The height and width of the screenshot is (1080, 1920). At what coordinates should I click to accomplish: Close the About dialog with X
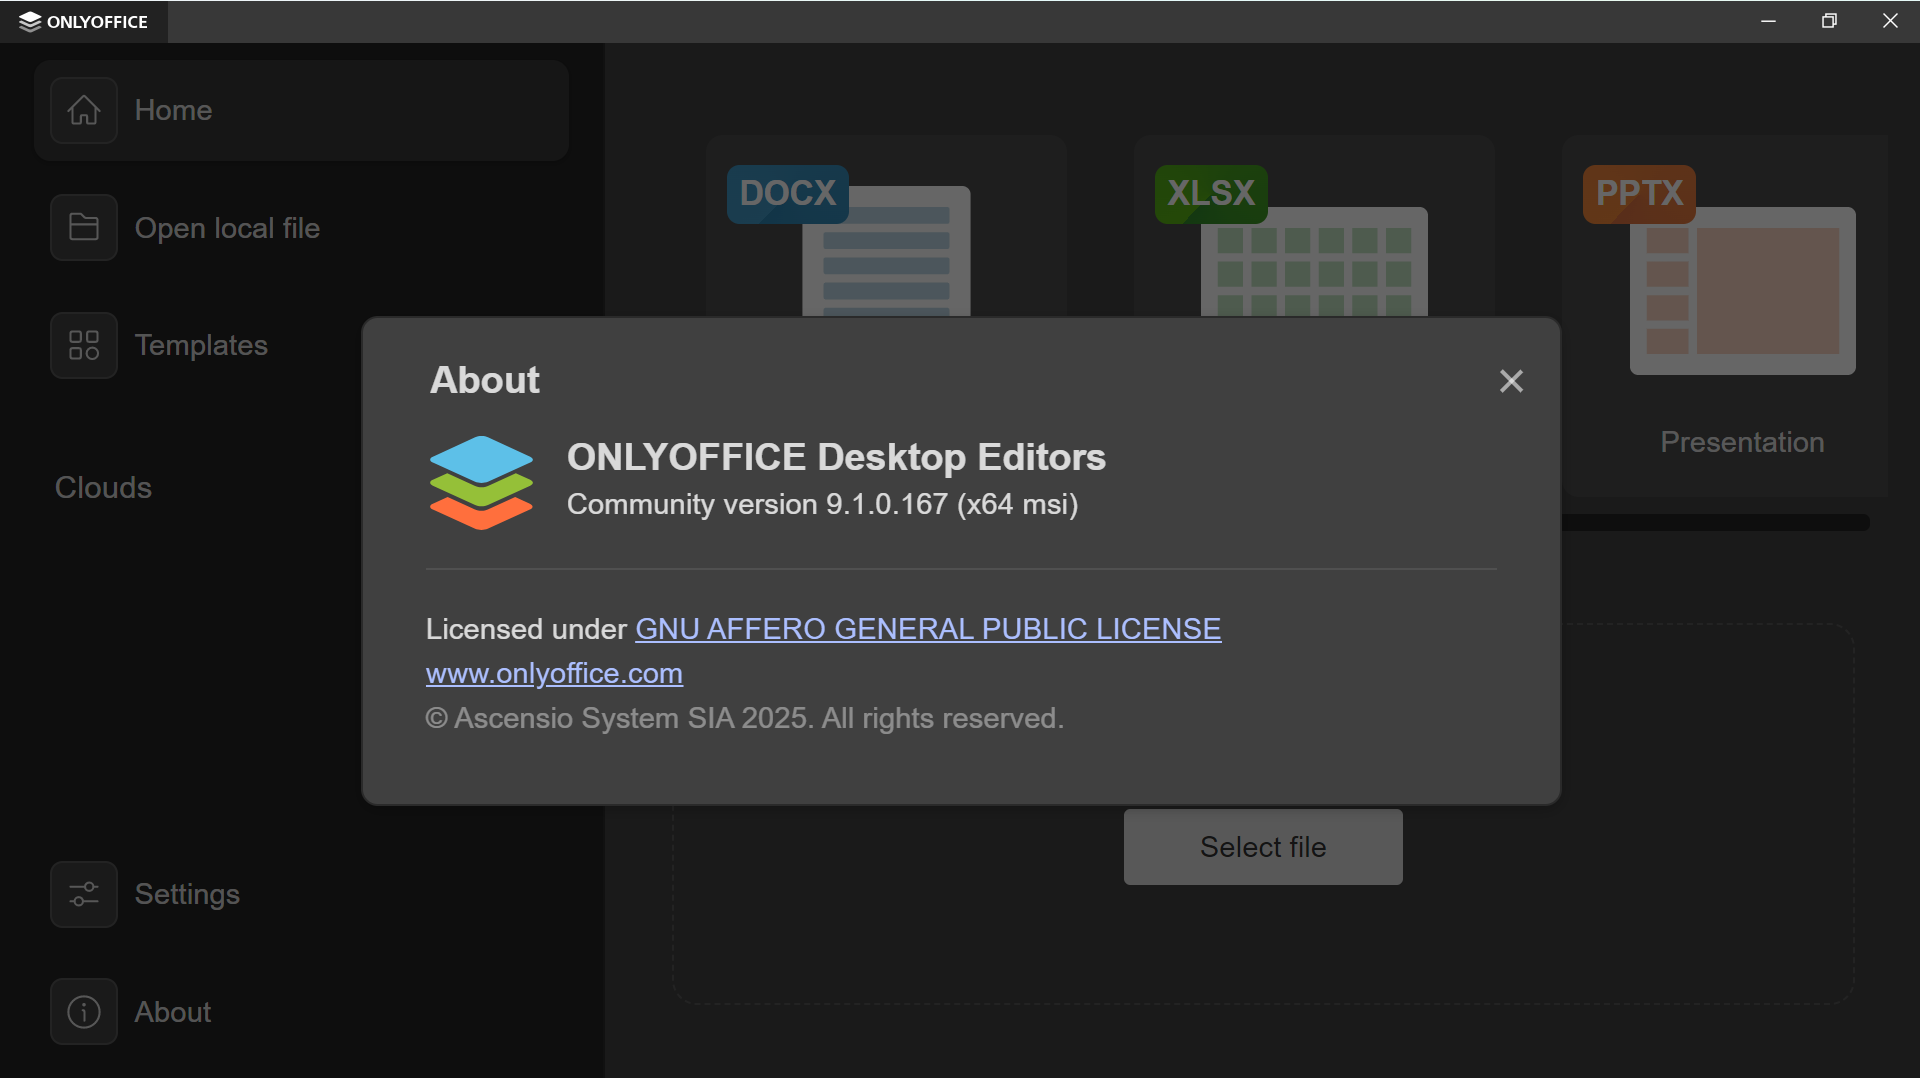click(x=1511, y=381)
